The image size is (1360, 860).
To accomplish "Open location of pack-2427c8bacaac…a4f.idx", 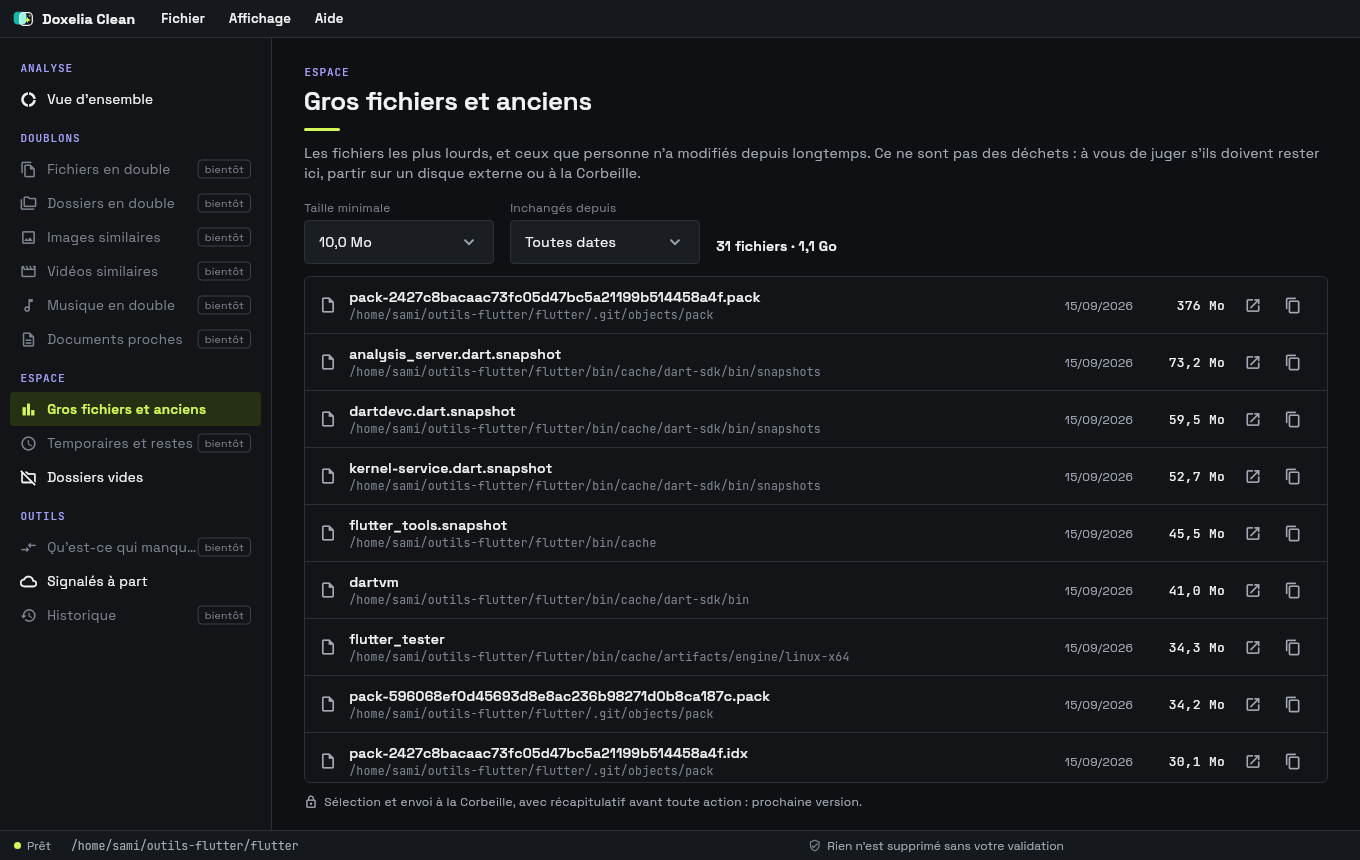I will [x=1253, y=761].
